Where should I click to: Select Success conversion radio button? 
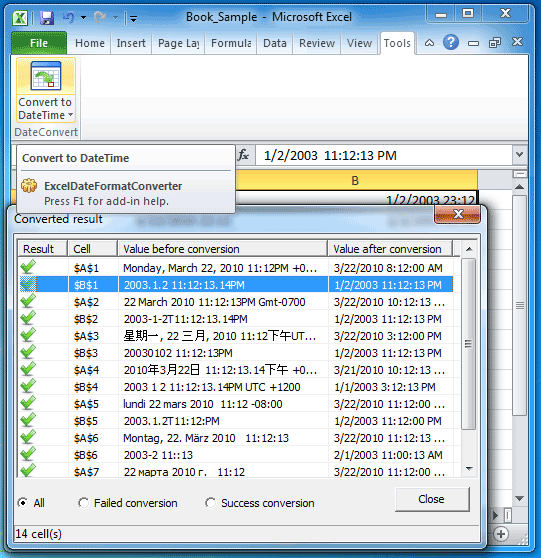(x=210, y=503)
